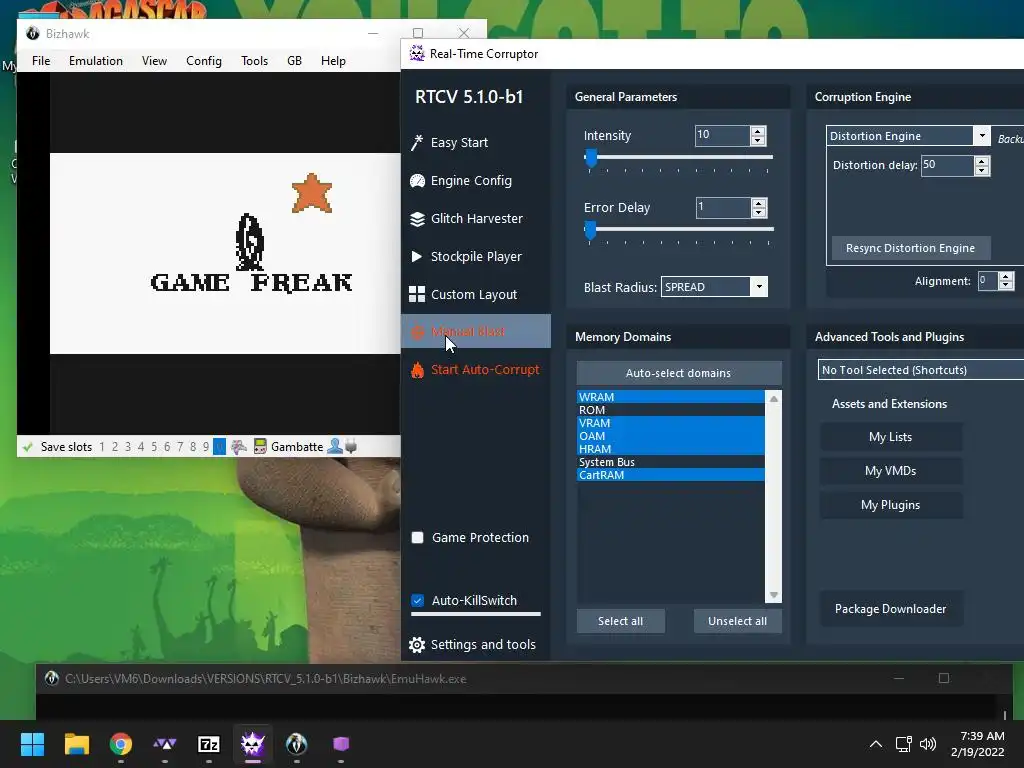Screen dimensions: 1024x768
Task: Click Intensity number input field
Action: pyautogui.click(x=722, y=135)
